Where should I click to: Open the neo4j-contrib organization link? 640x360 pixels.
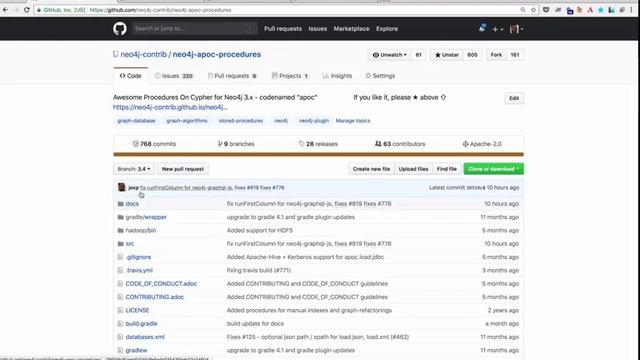(x=144, y=54)
